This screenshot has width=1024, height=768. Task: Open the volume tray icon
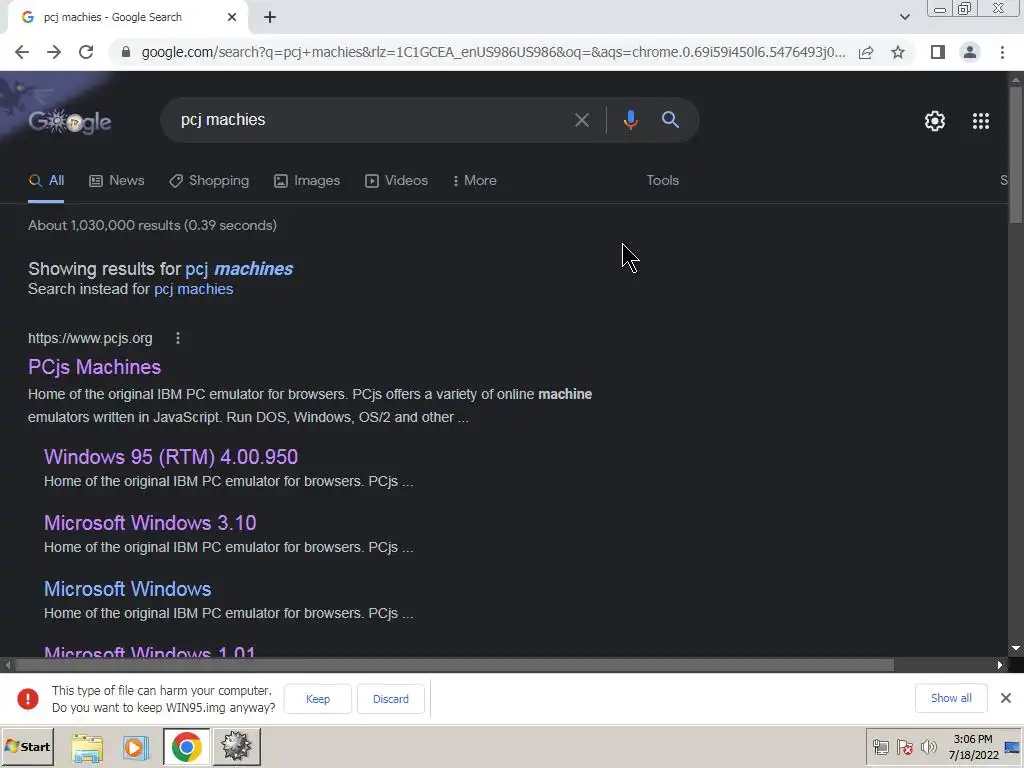(x=928, y=748)
